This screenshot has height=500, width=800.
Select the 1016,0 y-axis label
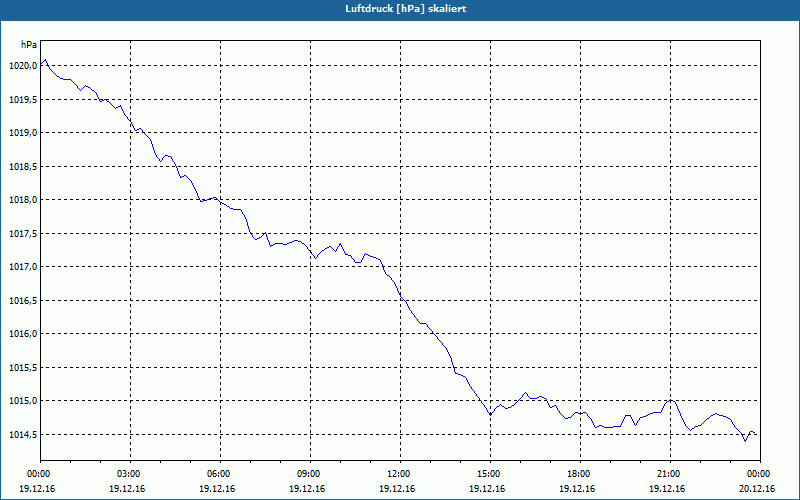coord(23,334)
